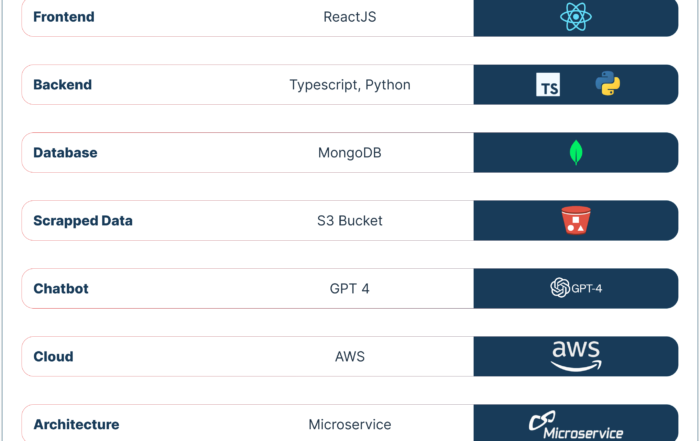The image size is (700, 441).
Task: Click the S3 Bucket text
Action: click(x=350, y=220)
